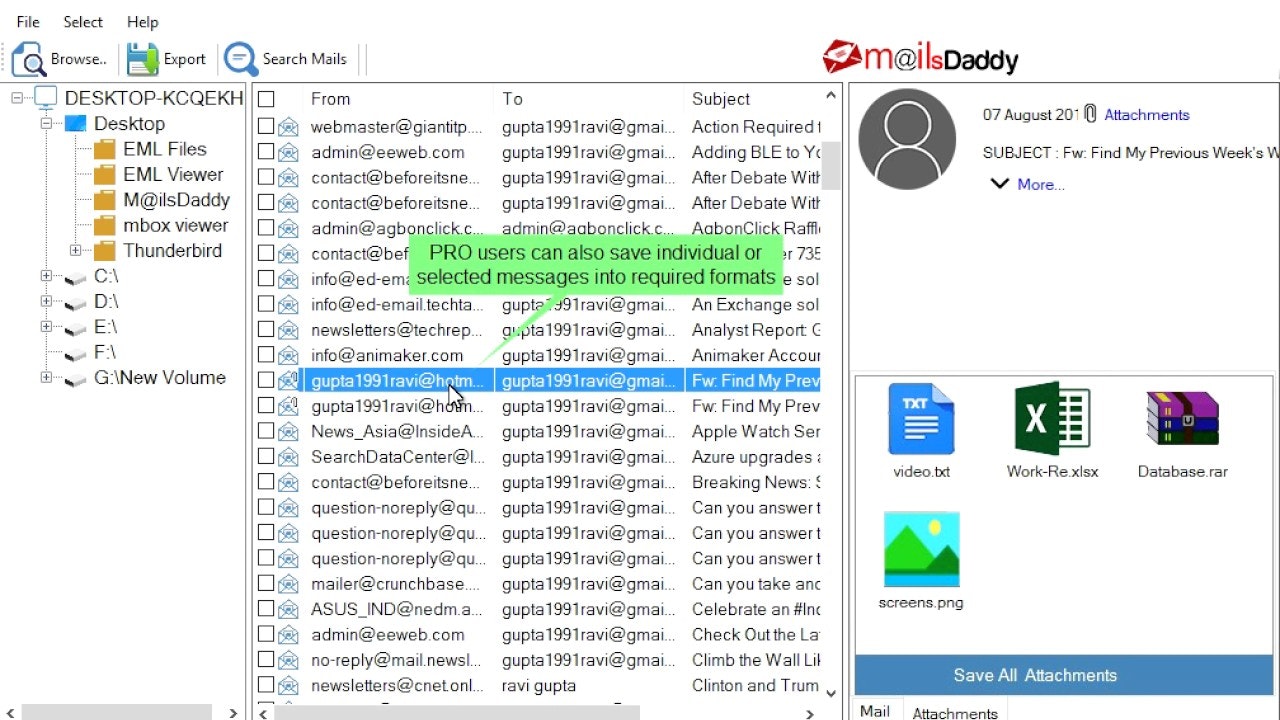Check the select-all checkbox in the list header
This screenshot has height=720, width=1280.
[x=264, y=98]
